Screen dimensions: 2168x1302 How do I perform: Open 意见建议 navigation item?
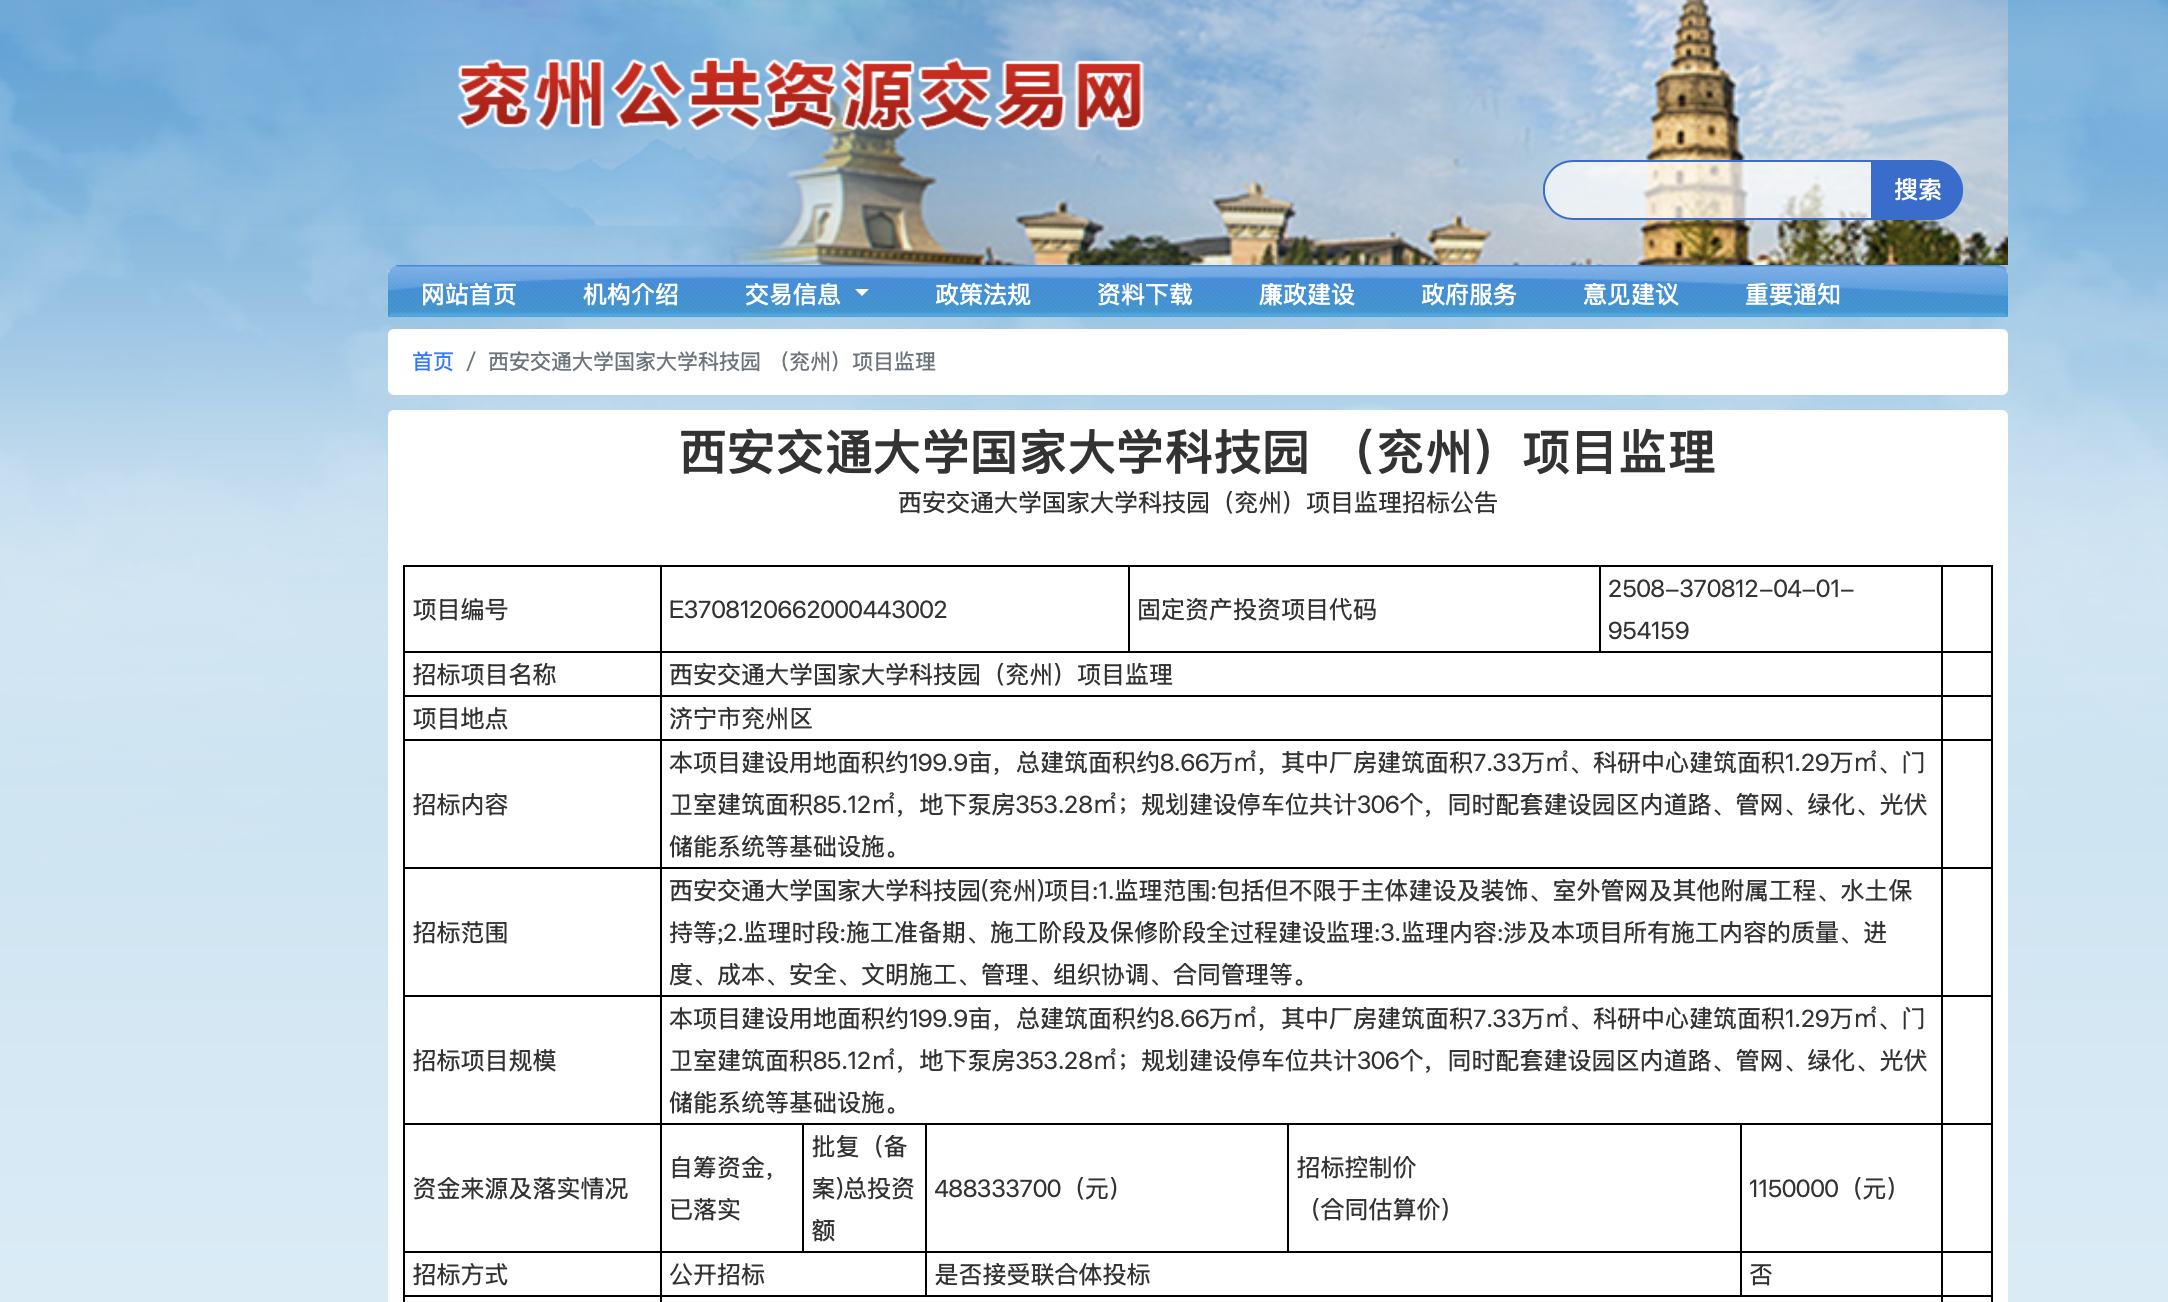tap(1630, 294)
